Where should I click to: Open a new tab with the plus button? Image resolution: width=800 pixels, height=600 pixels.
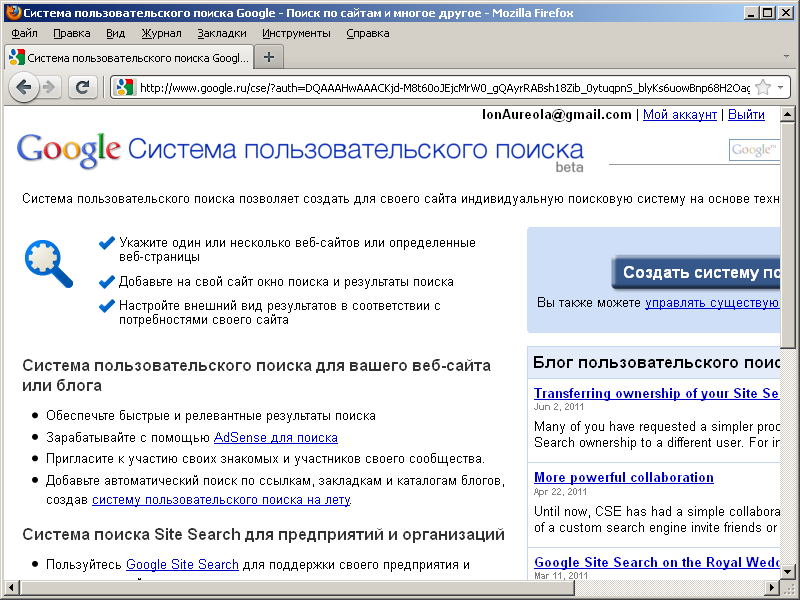point(268,57)
